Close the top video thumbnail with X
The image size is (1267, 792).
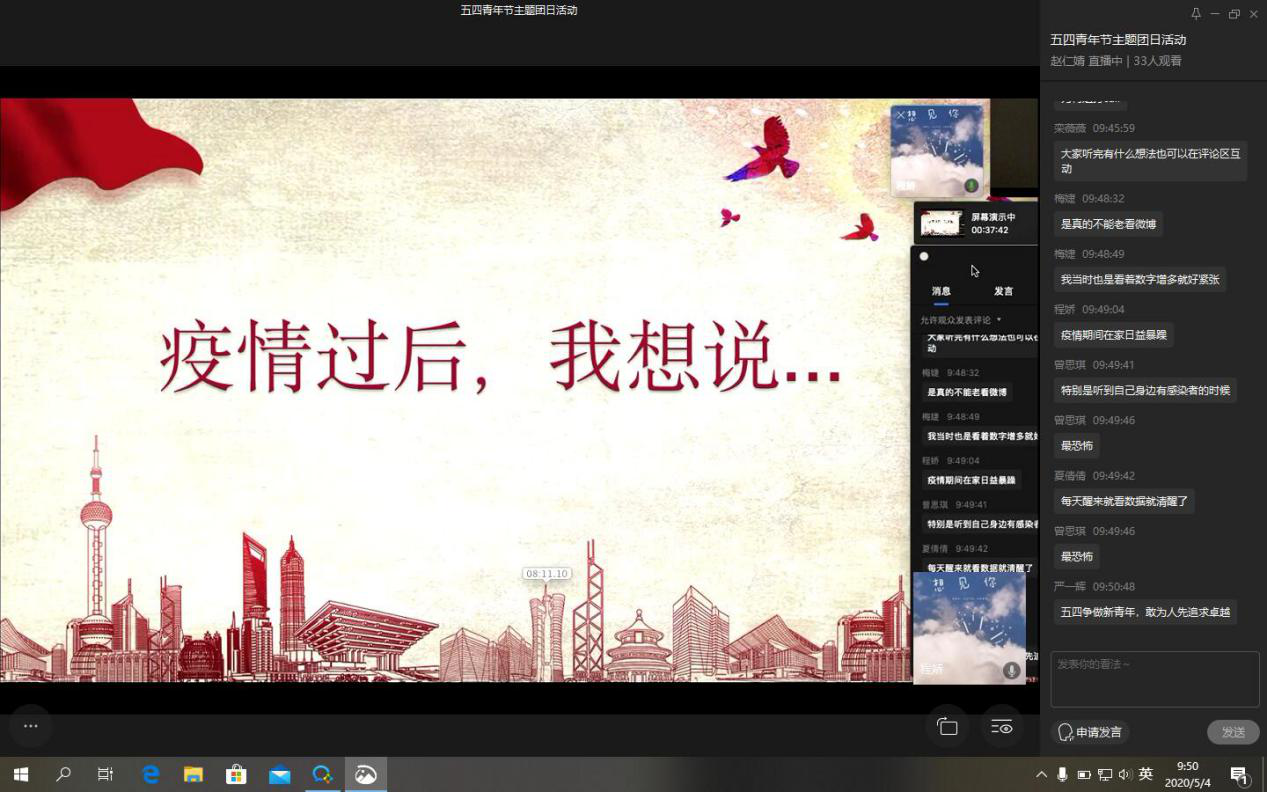click(x=898, y=115)
